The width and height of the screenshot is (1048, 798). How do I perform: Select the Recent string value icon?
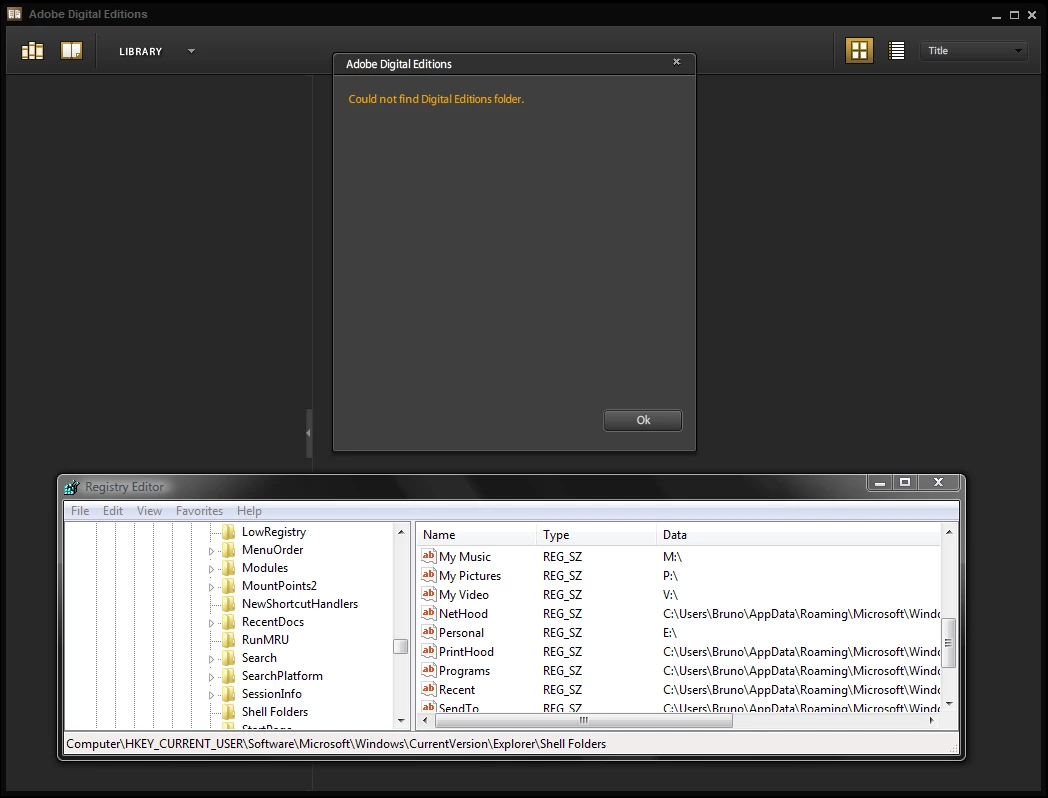pos(428,689)
